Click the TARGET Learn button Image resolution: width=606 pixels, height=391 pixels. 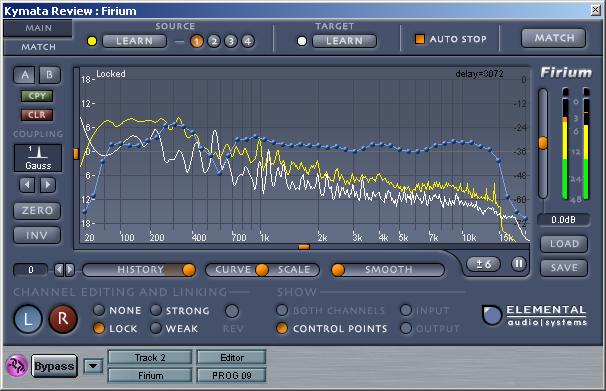[x=344, y=41]
